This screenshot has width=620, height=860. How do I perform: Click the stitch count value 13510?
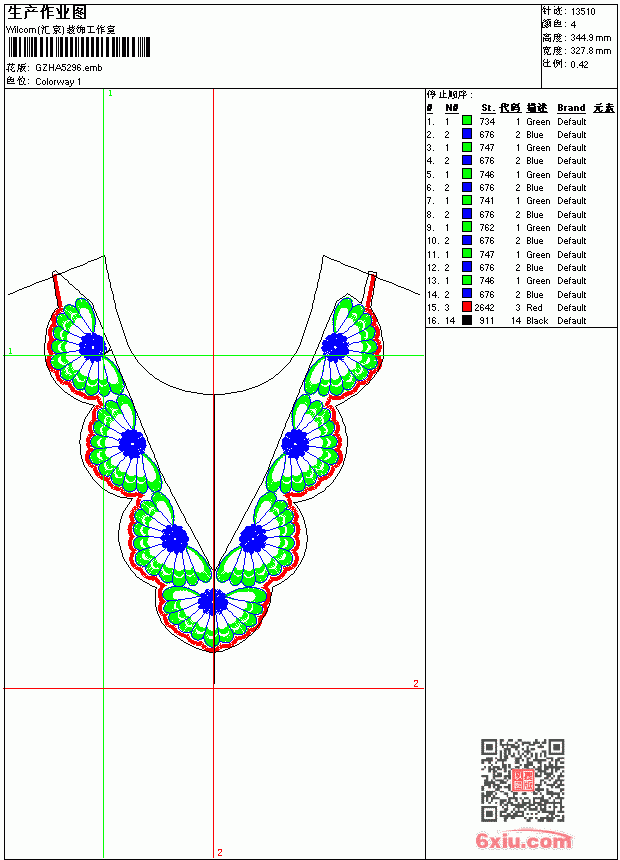coord(583,12)
